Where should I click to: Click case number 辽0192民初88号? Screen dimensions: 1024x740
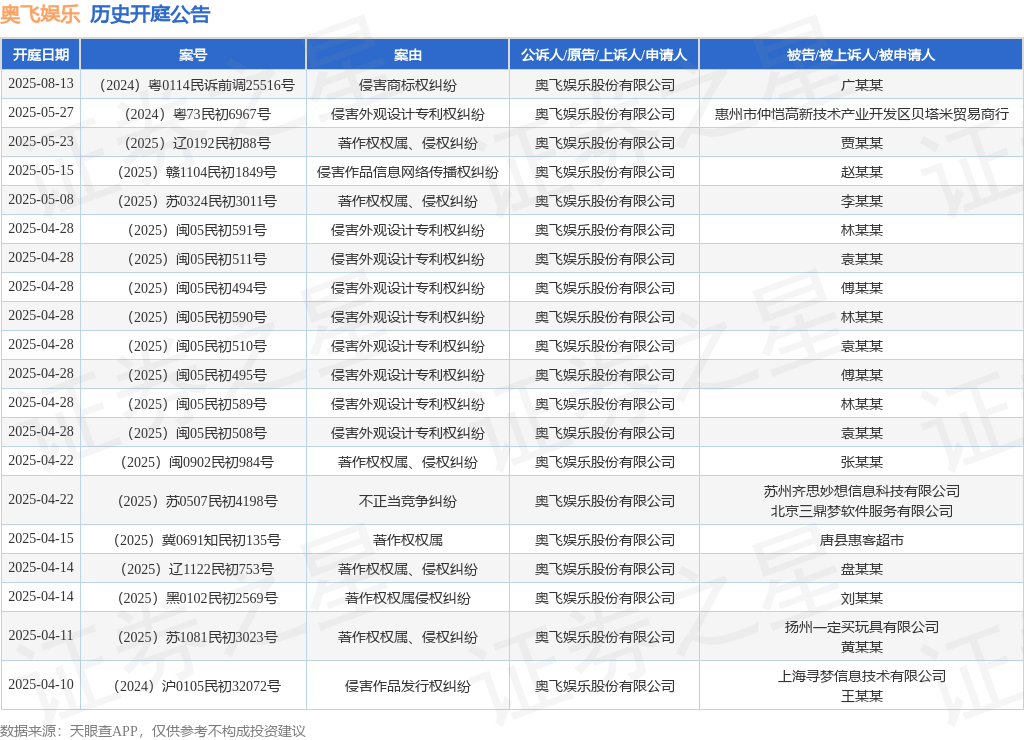coord(197,143)
